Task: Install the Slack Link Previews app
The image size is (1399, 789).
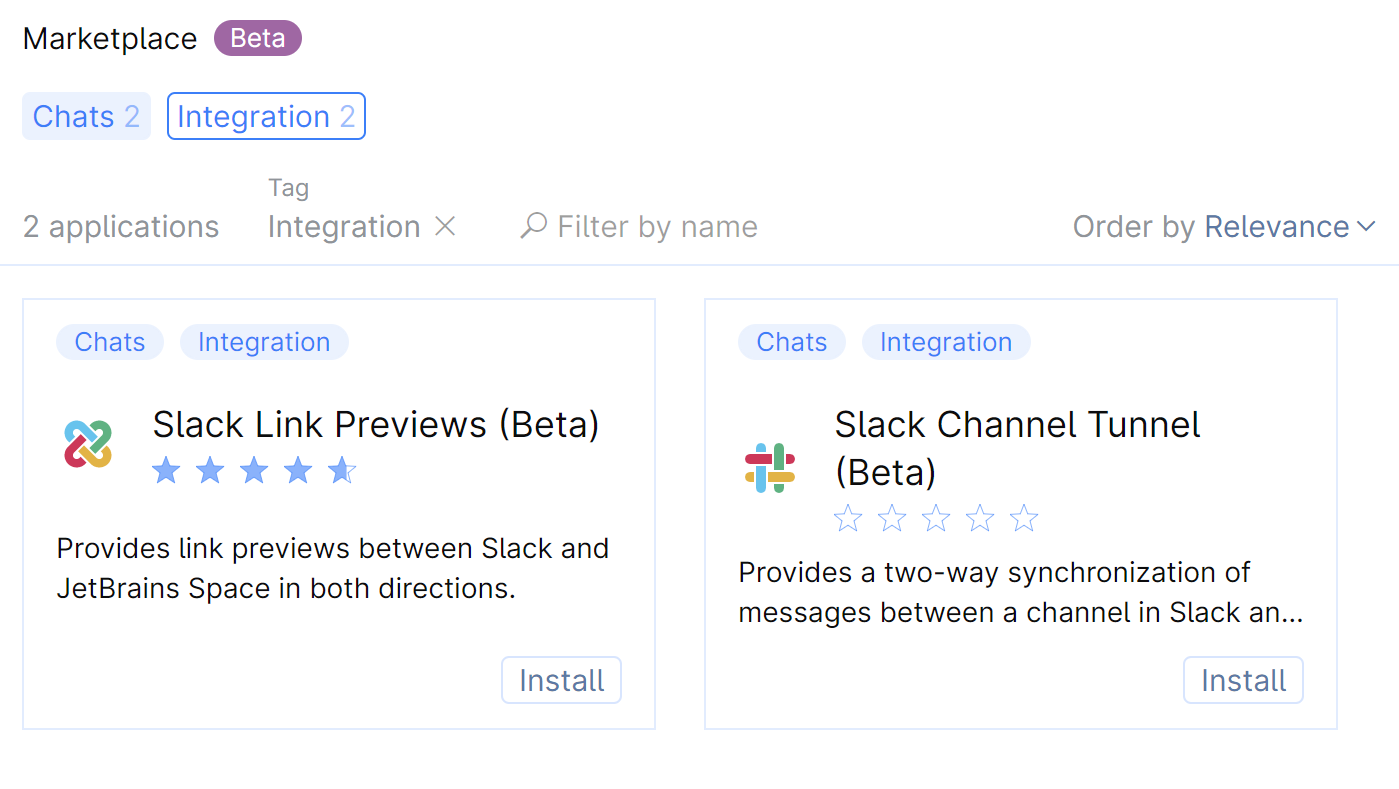Action: coord(561,679)
